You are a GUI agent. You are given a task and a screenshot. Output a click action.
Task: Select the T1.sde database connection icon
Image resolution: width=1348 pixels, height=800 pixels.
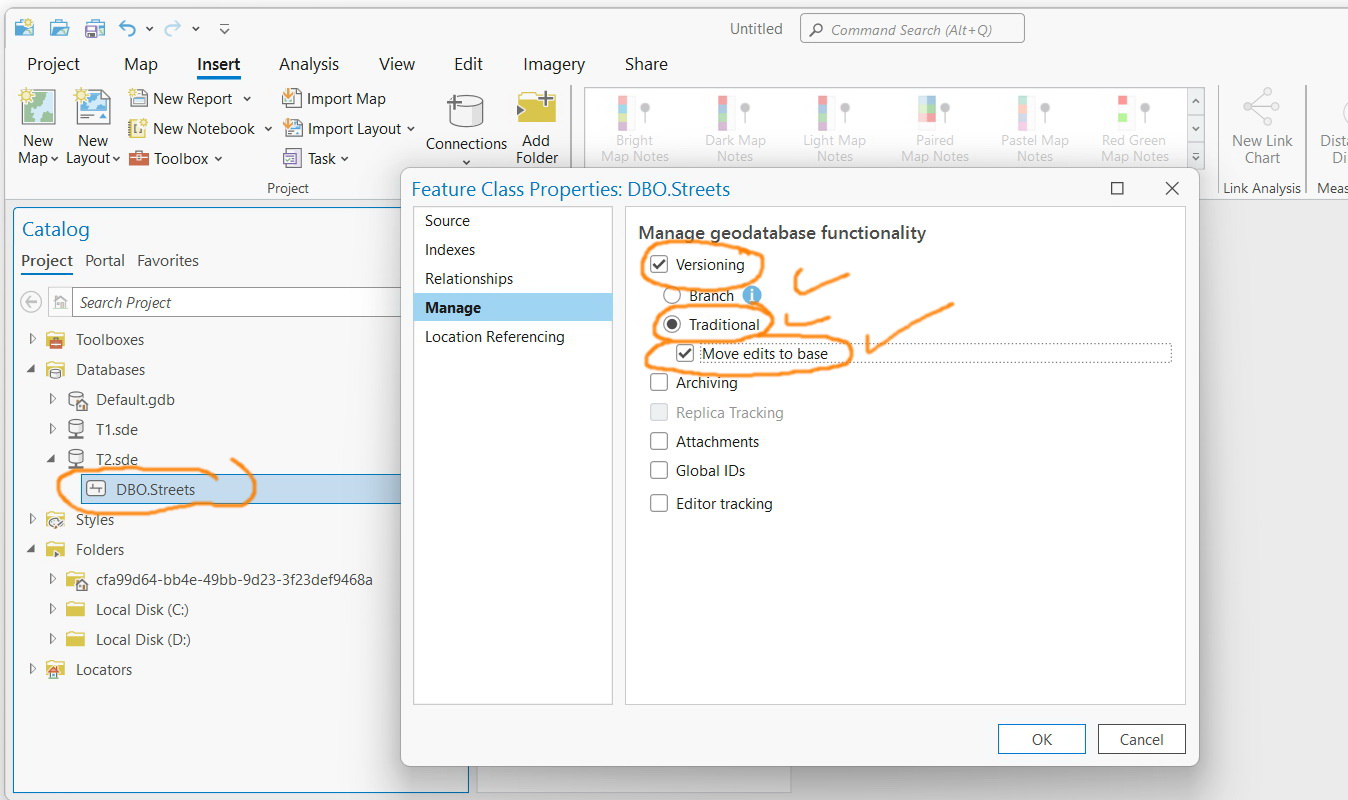76,429
